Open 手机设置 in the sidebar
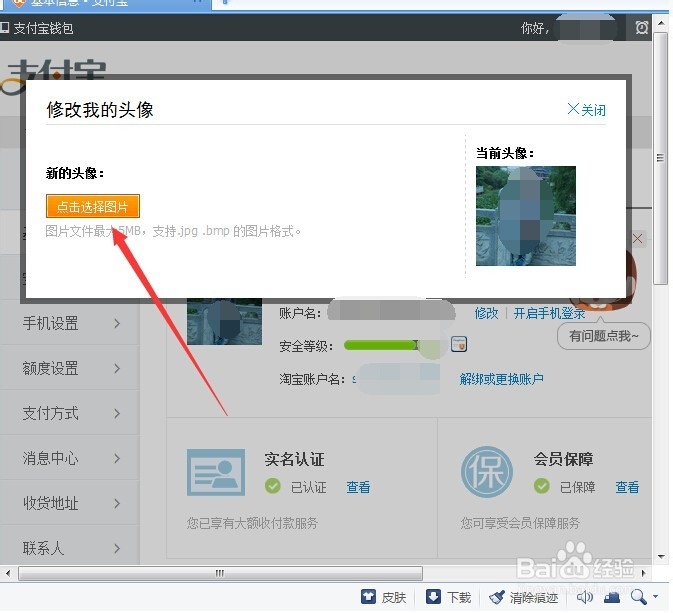Viewport: 673px width, 613px height. click(x=50, y=323)
